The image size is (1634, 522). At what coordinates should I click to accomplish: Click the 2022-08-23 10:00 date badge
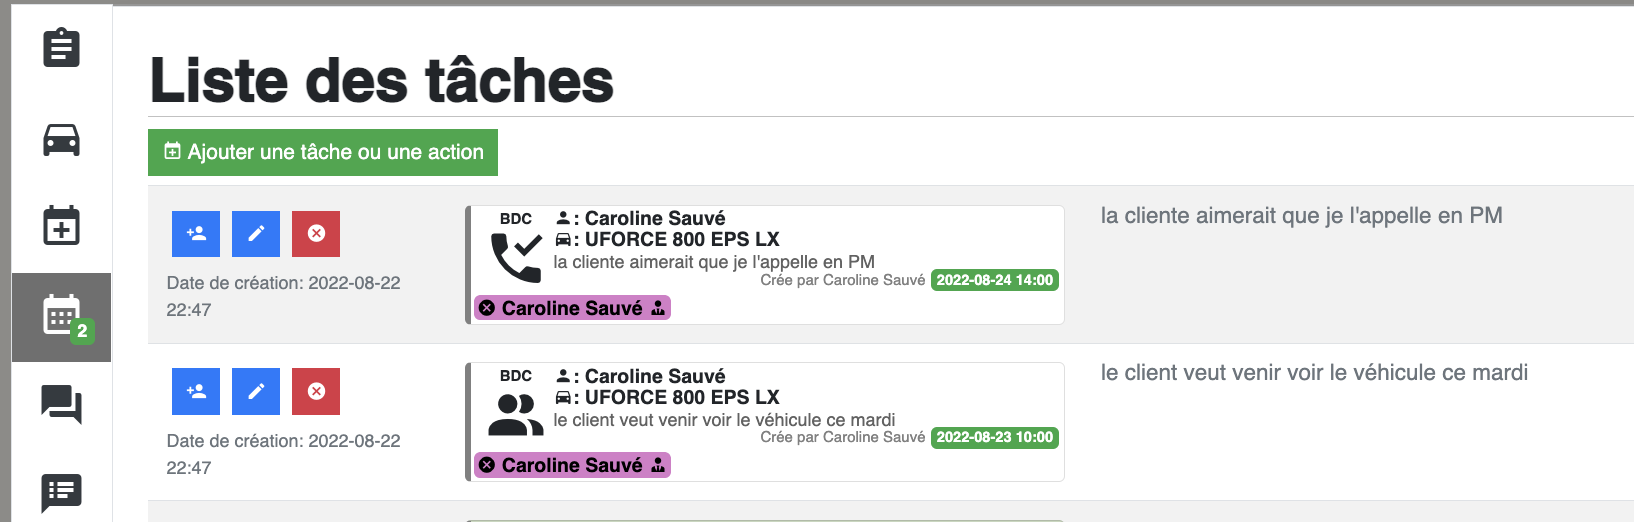(995, 437)
